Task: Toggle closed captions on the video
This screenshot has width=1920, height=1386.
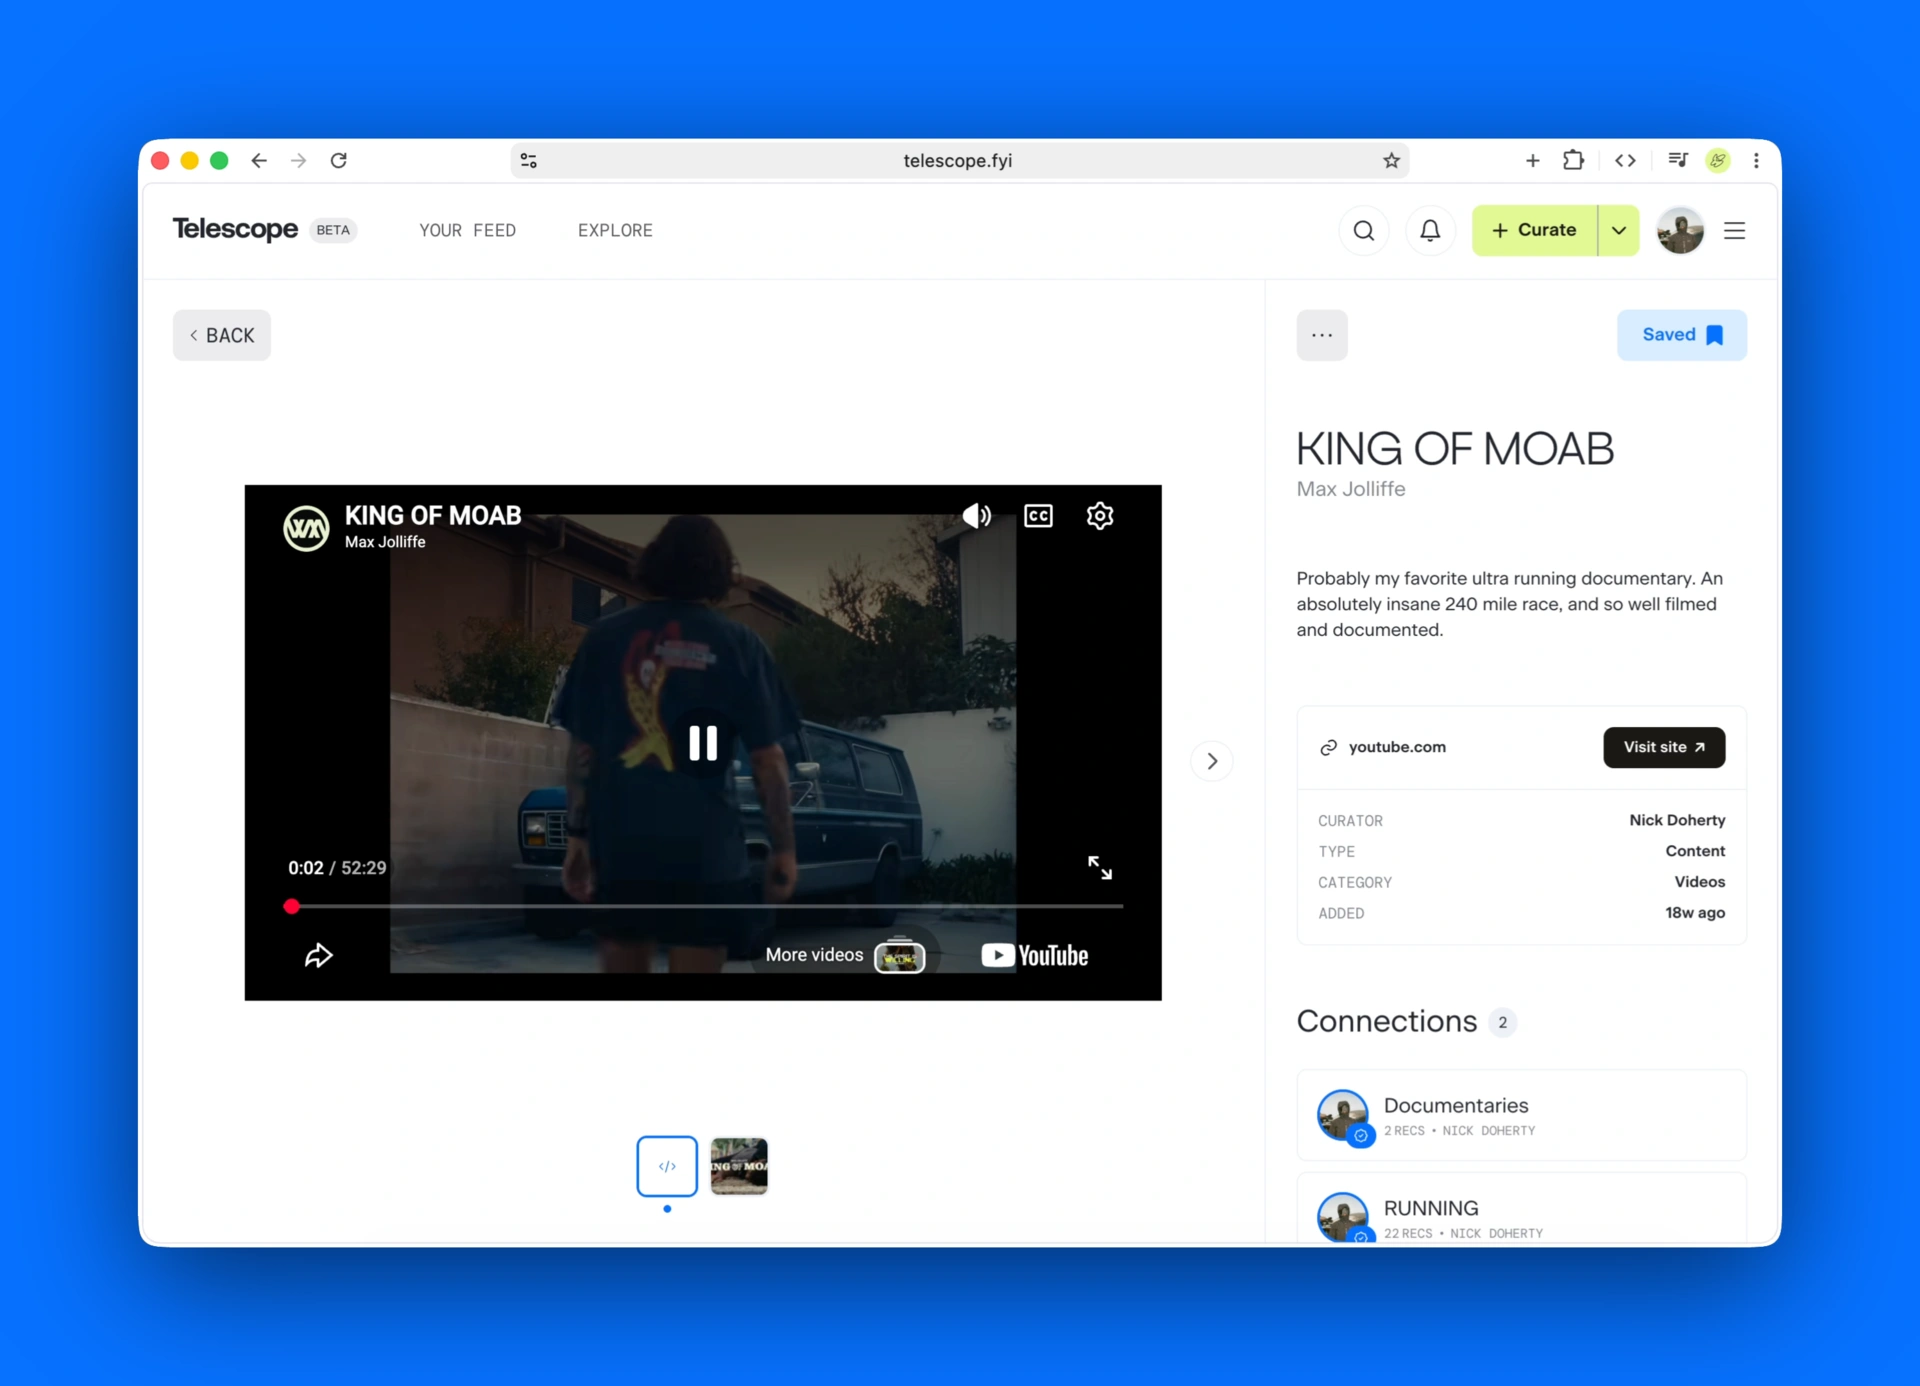Action: 1039,516
